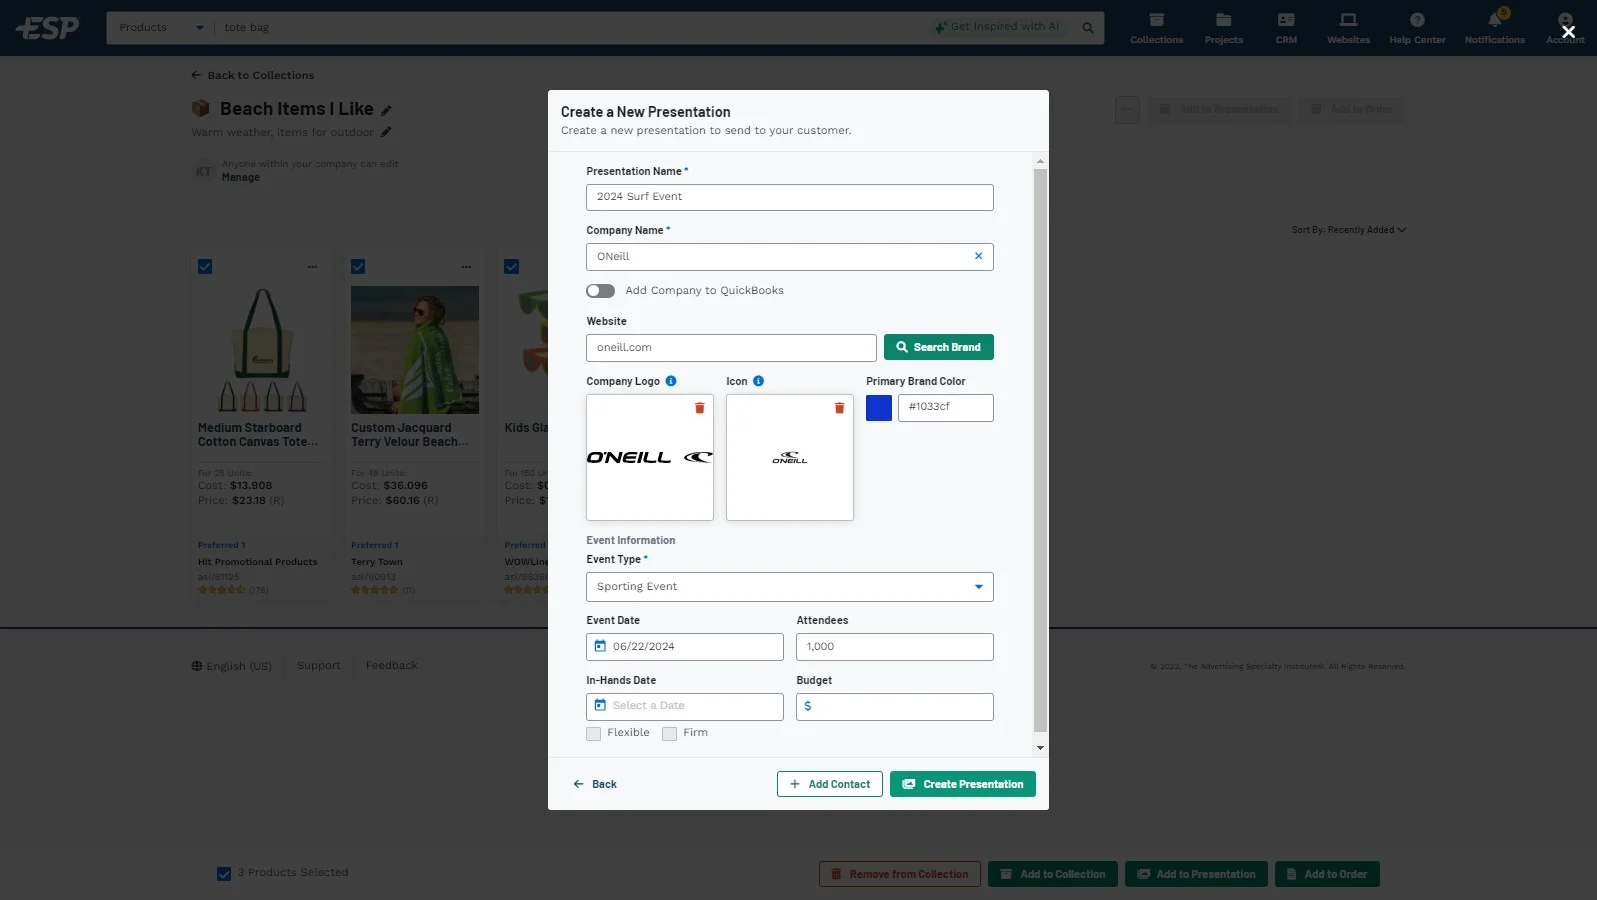Open the Support link
Viewport: 1597px width, 900px height.
point(318,666)
